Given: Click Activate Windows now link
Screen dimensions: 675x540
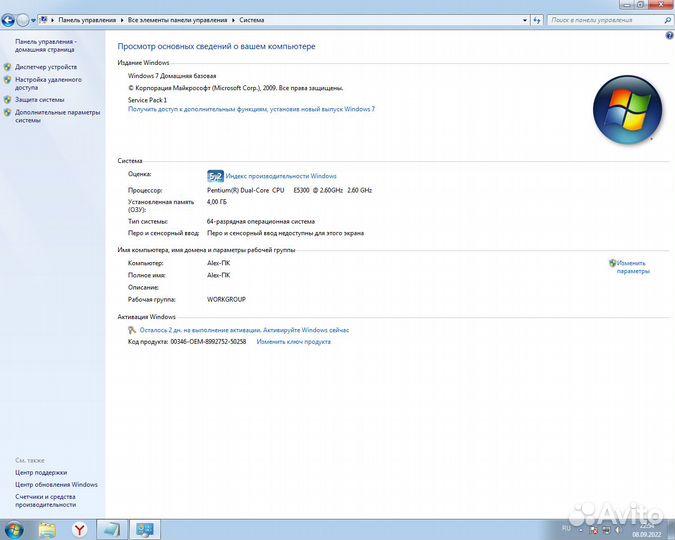Looking at the screenshot, I should tap(244, 329).
